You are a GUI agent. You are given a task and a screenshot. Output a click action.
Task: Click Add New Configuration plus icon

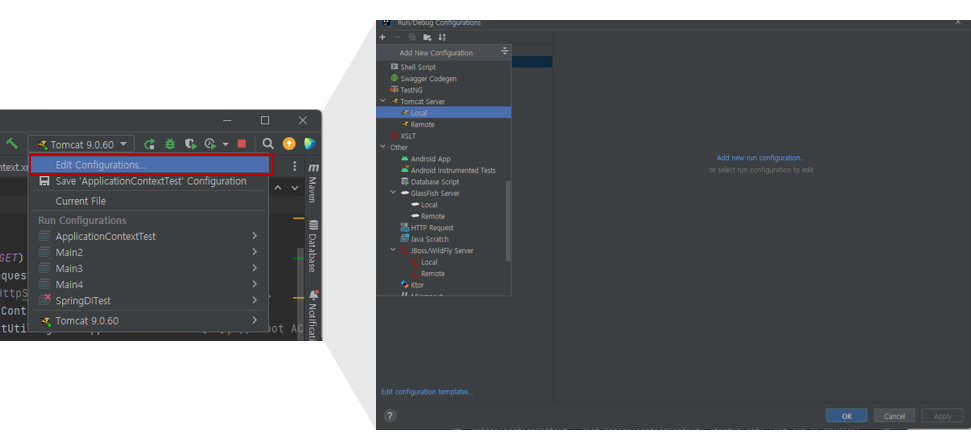tap(383, 37)
